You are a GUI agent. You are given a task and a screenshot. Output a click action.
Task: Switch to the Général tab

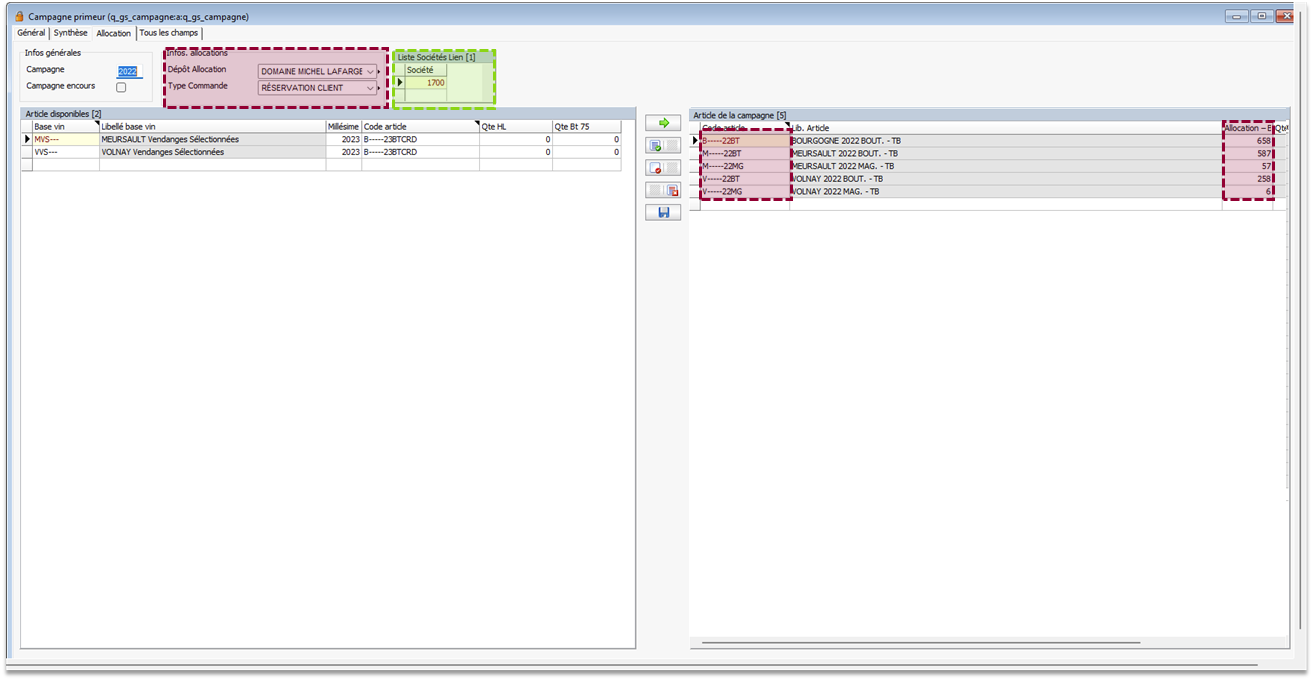coord(31,33)
